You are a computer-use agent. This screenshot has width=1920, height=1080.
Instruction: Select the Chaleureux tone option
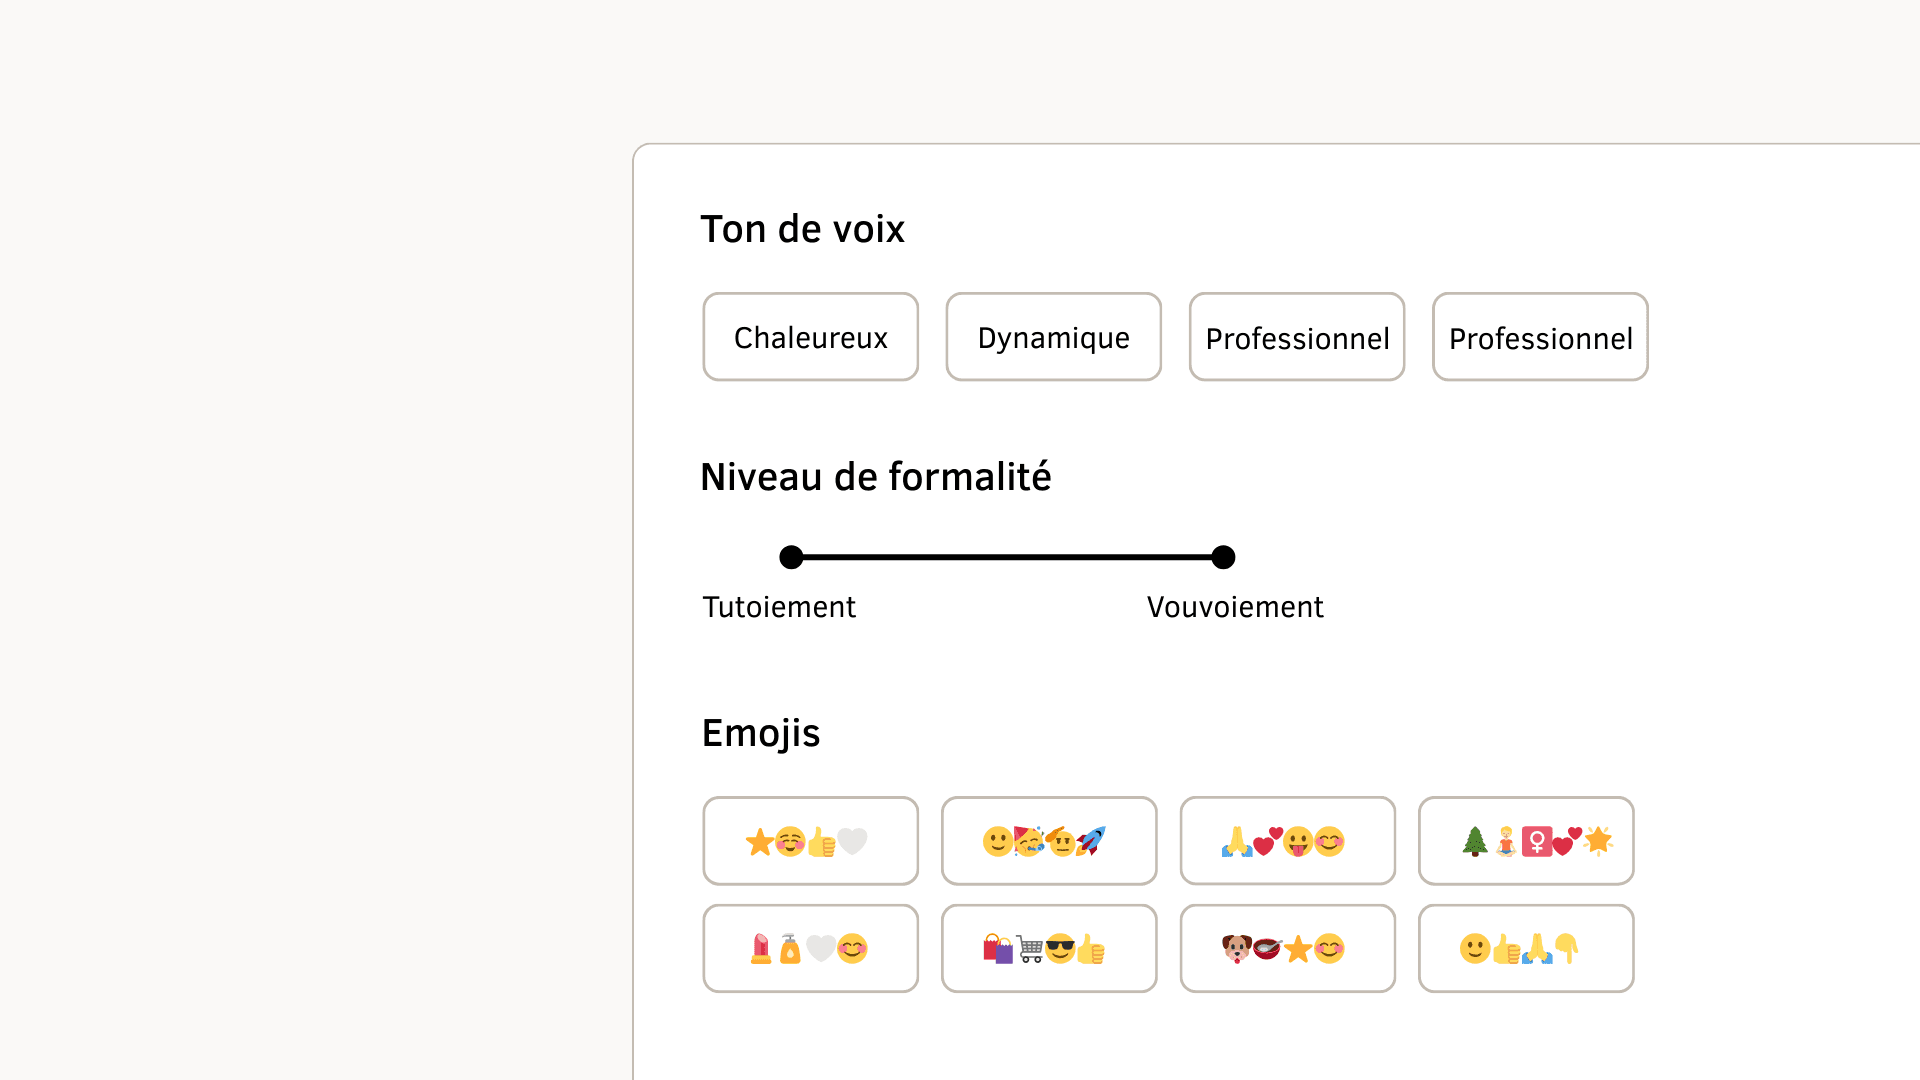[810, 337]
